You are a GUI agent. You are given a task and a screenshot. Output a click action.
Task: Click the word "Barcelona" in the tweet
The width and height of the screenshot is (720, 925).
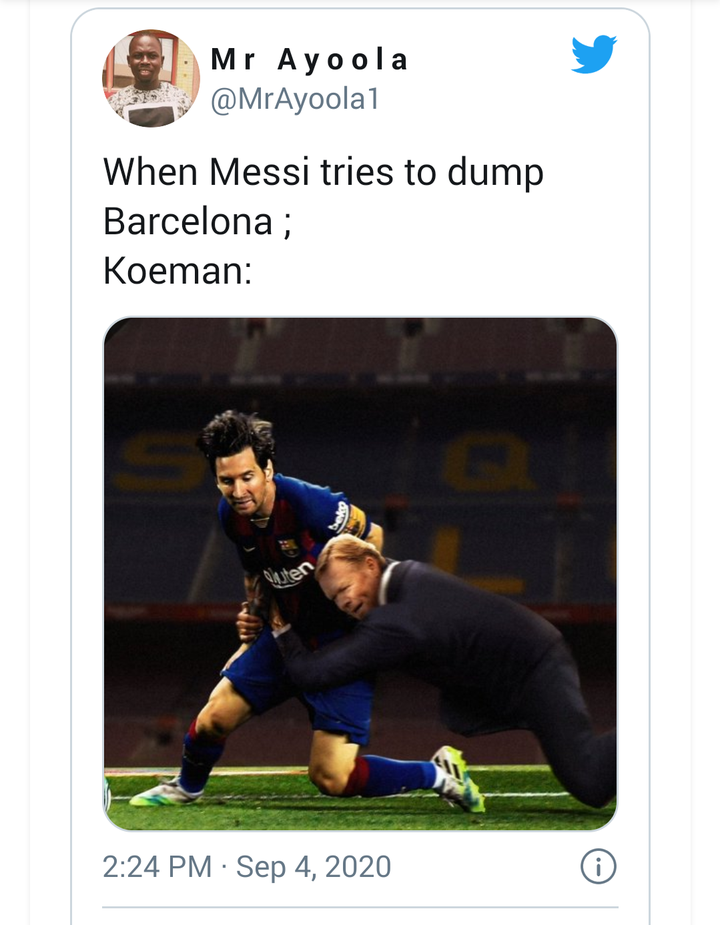click(x=188, y=221)
